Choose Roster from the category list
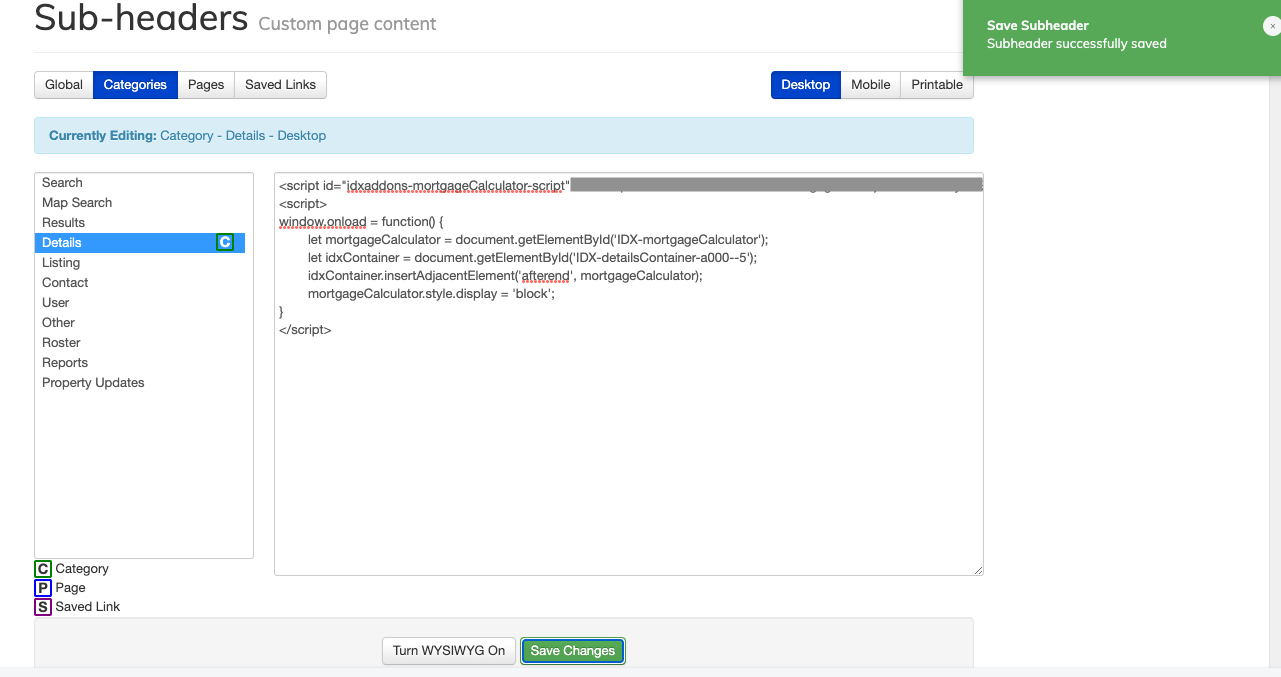This screenshot has height=677, width=1281. (61, 342)
